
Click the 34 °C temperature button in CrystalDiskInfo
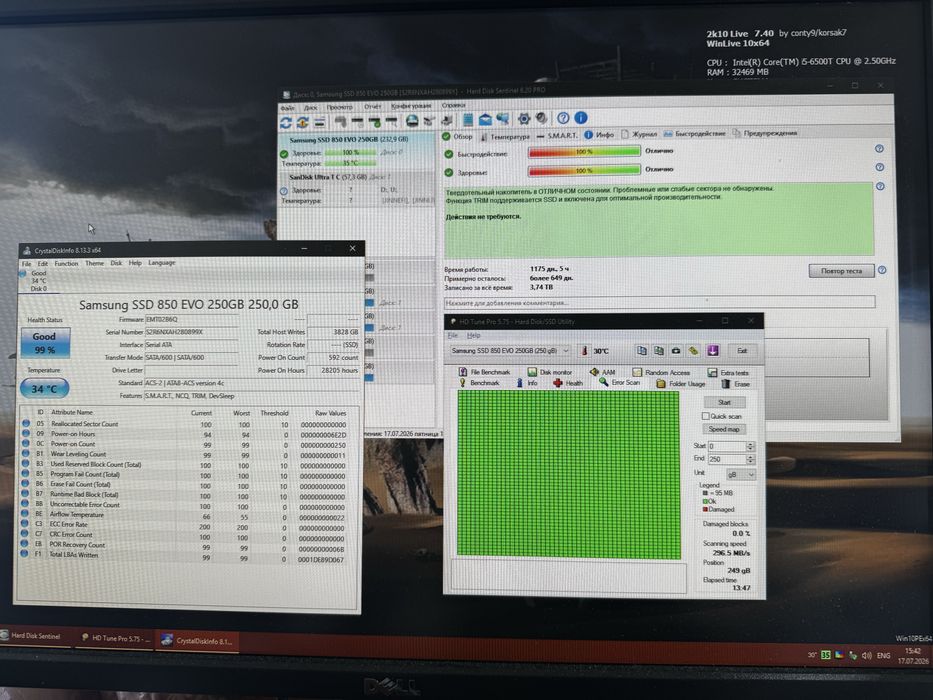[45, 389]
